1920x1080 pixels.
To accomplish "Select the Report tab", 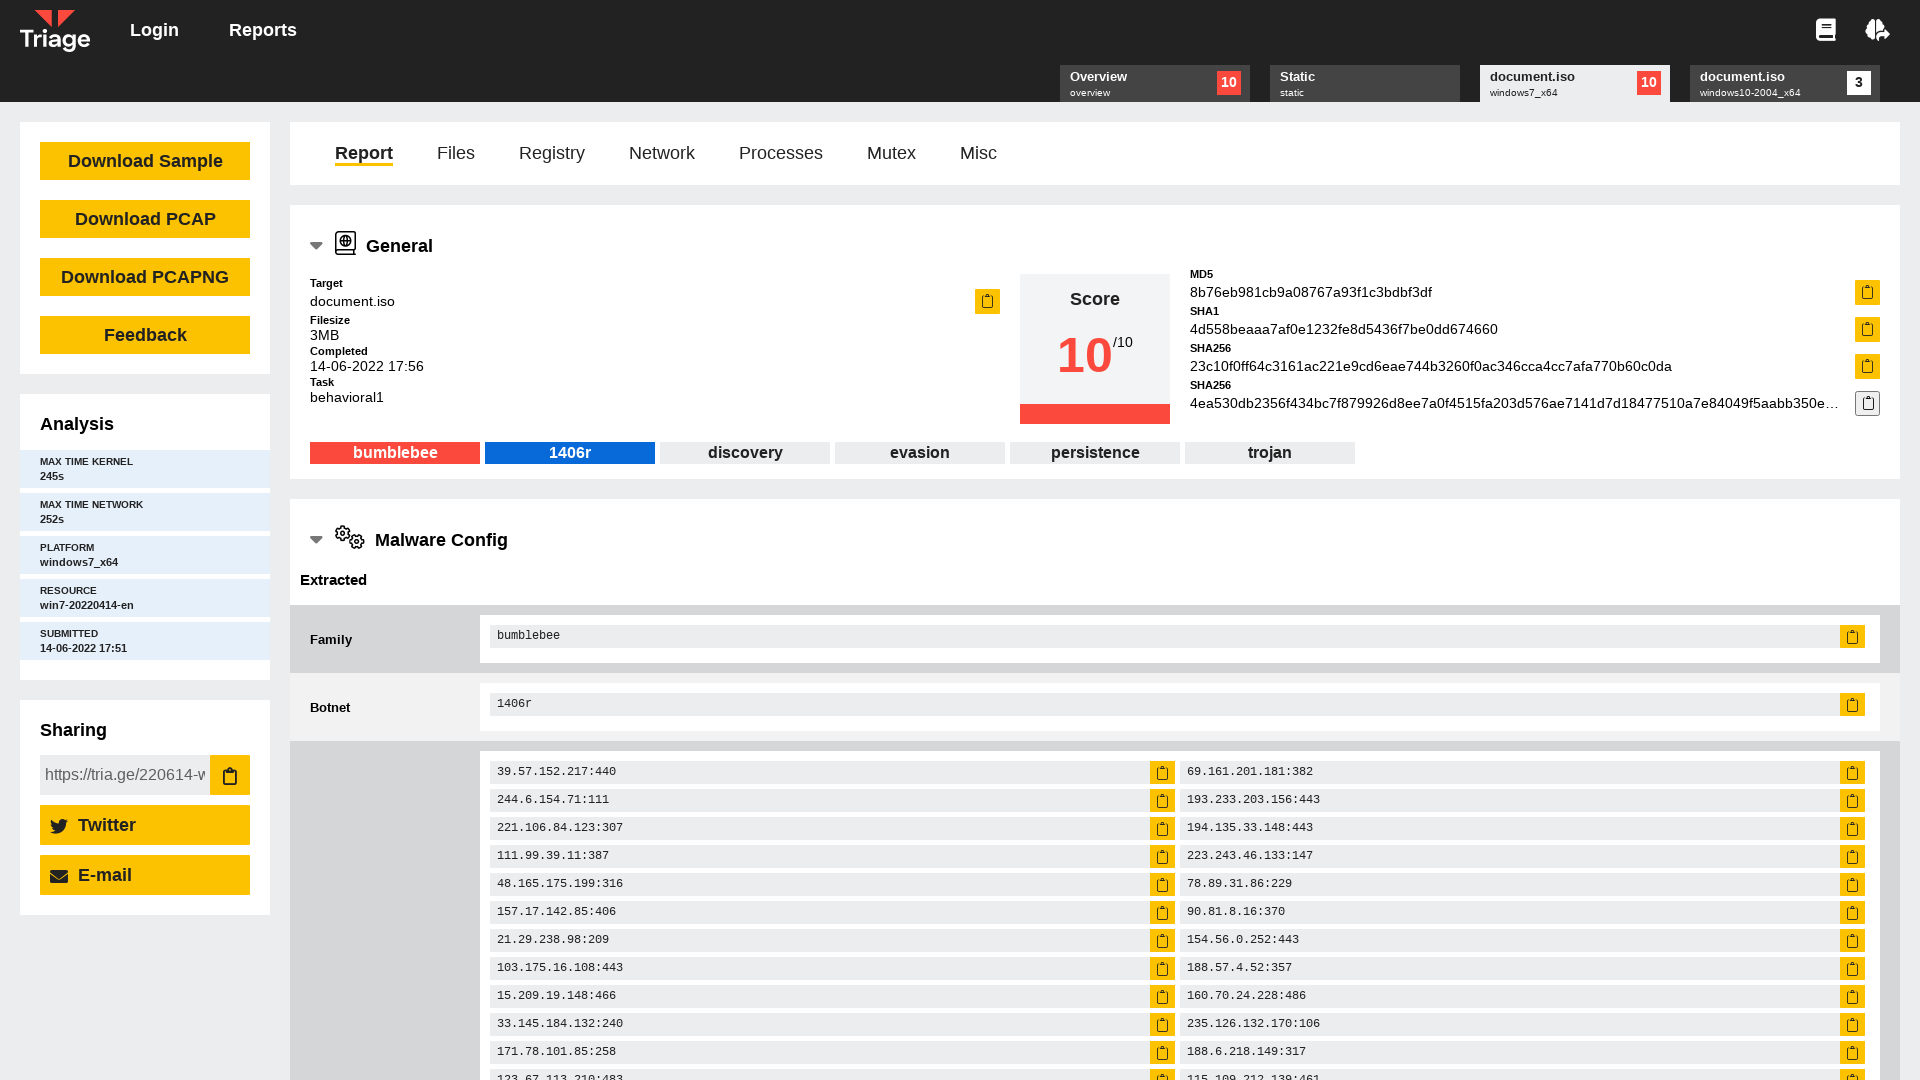I will coord(364,153).
